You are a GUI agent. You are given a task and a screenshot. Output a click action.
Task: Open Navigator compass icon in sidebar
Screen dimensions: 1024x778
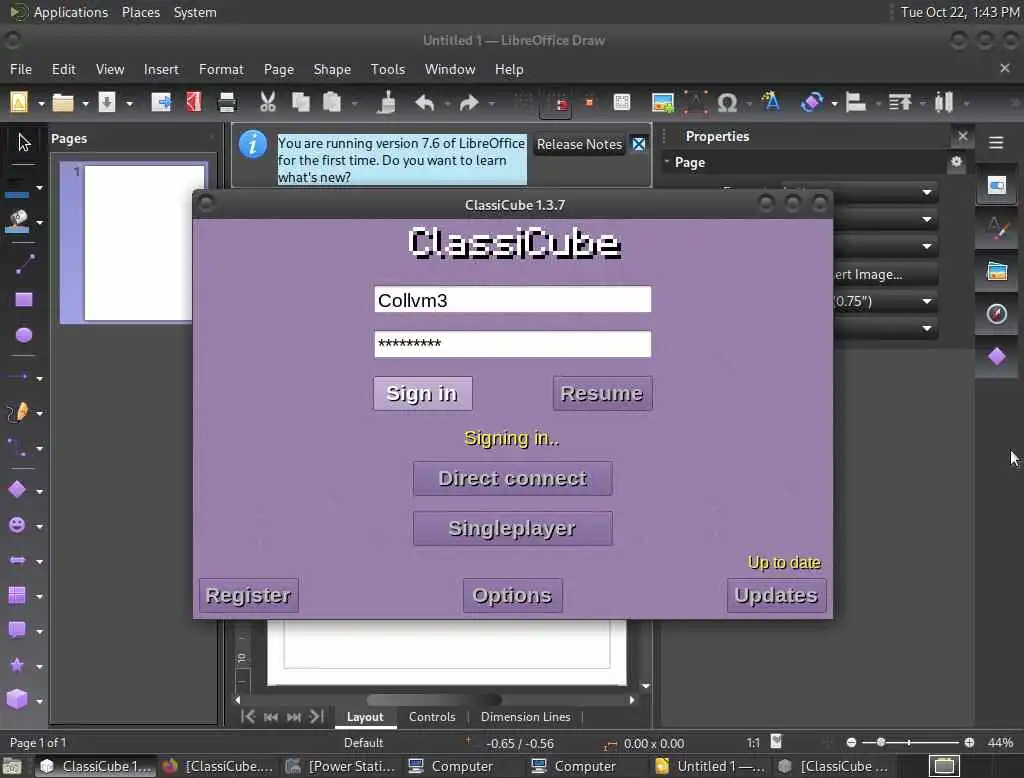click(997, 314)
